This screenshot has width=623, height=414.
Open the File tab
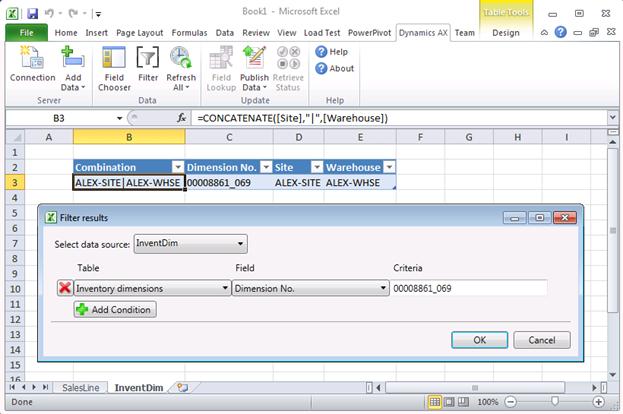[x=27, y=33]
